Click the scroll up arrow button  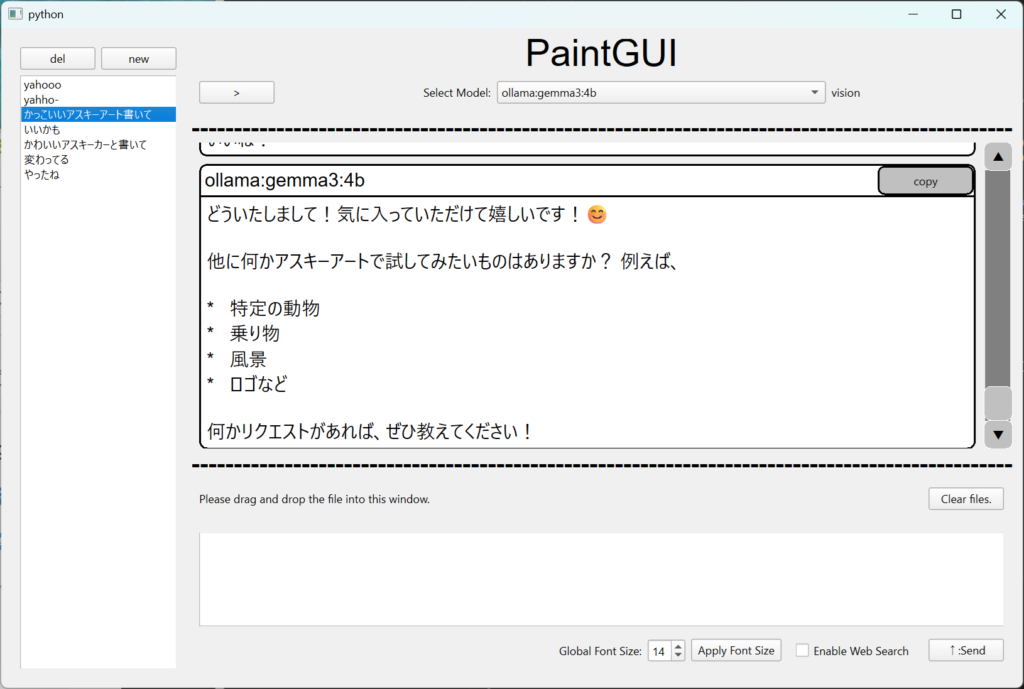(x=998, y=156)
